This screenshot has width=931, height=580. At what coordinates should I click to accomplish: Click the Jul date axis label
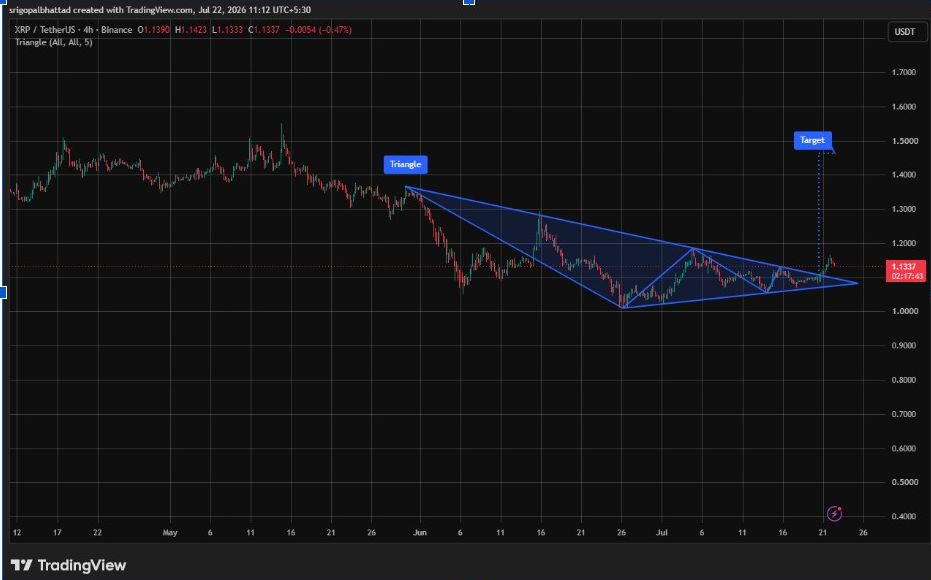pyautogui.click(x=661, y=533)
